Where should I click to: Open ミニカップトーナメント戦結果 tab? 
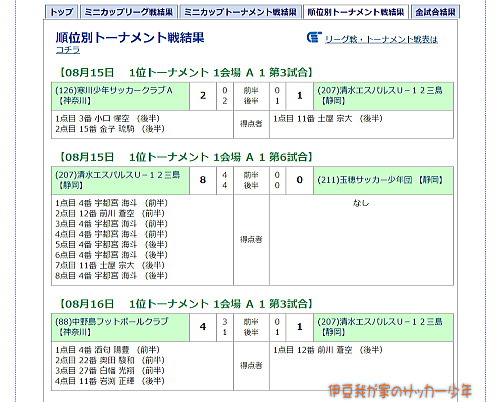(240, 12)
